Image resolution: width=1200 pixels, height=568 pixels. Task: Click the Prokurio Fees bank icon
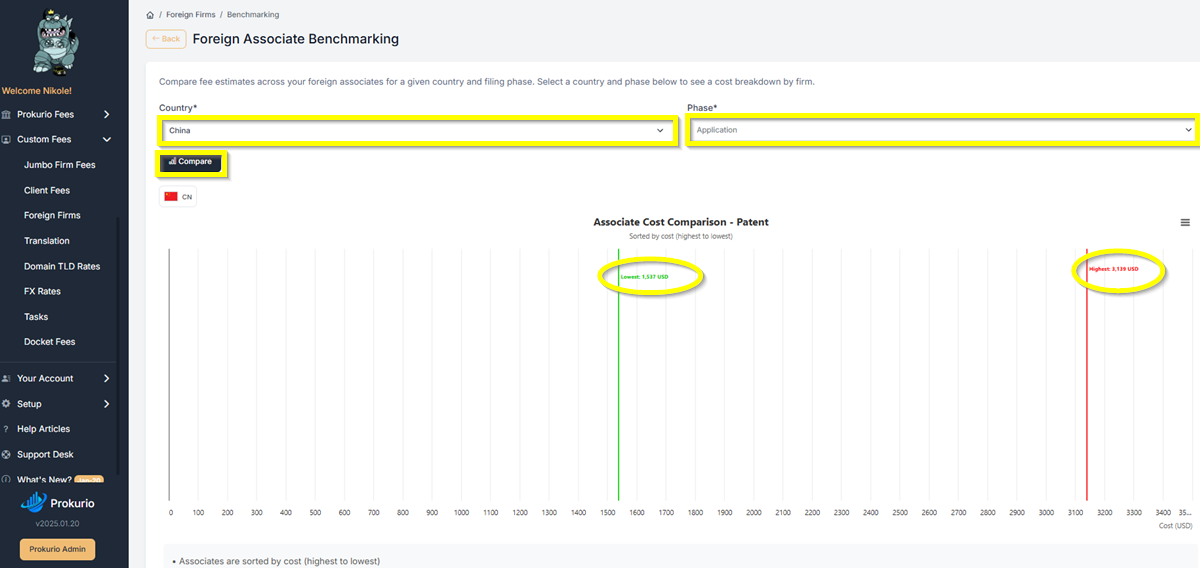[x=7, y=115]
